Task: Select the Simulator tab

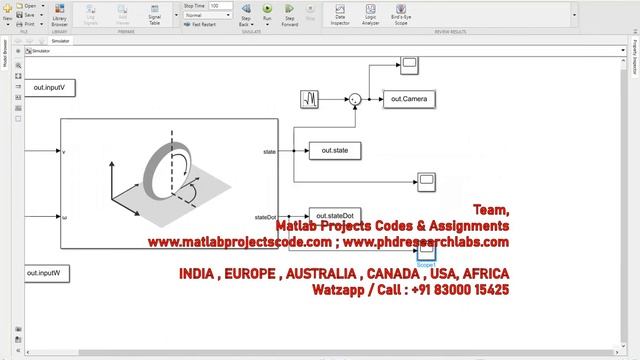Action: (x=60, y=41)
